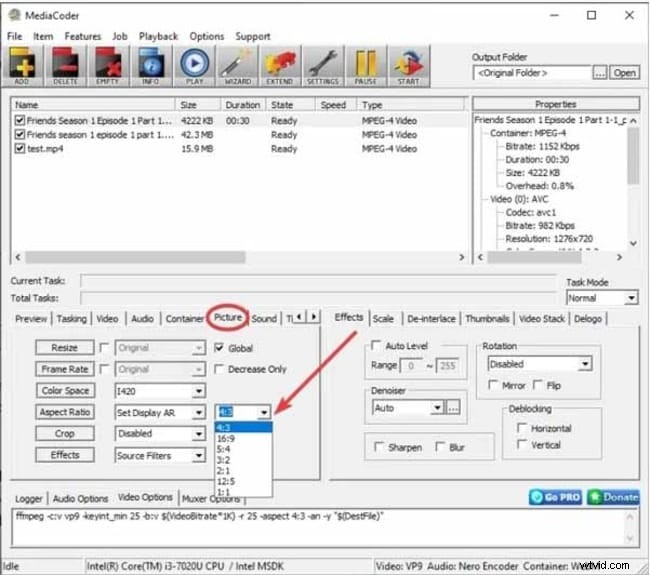Enable the Auto Level checkbox
Viewport: 650px width, 575px height.
coord(376,345)
